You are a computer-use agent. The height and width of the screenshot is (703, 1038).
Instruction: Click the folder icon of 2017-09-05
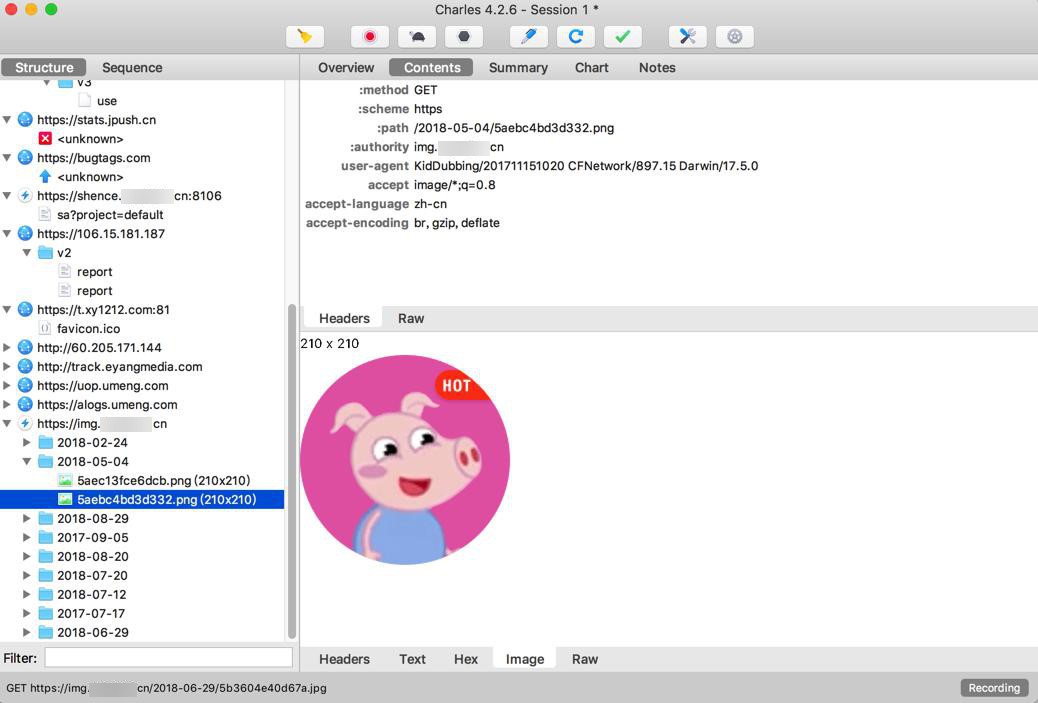coord(45,538)
